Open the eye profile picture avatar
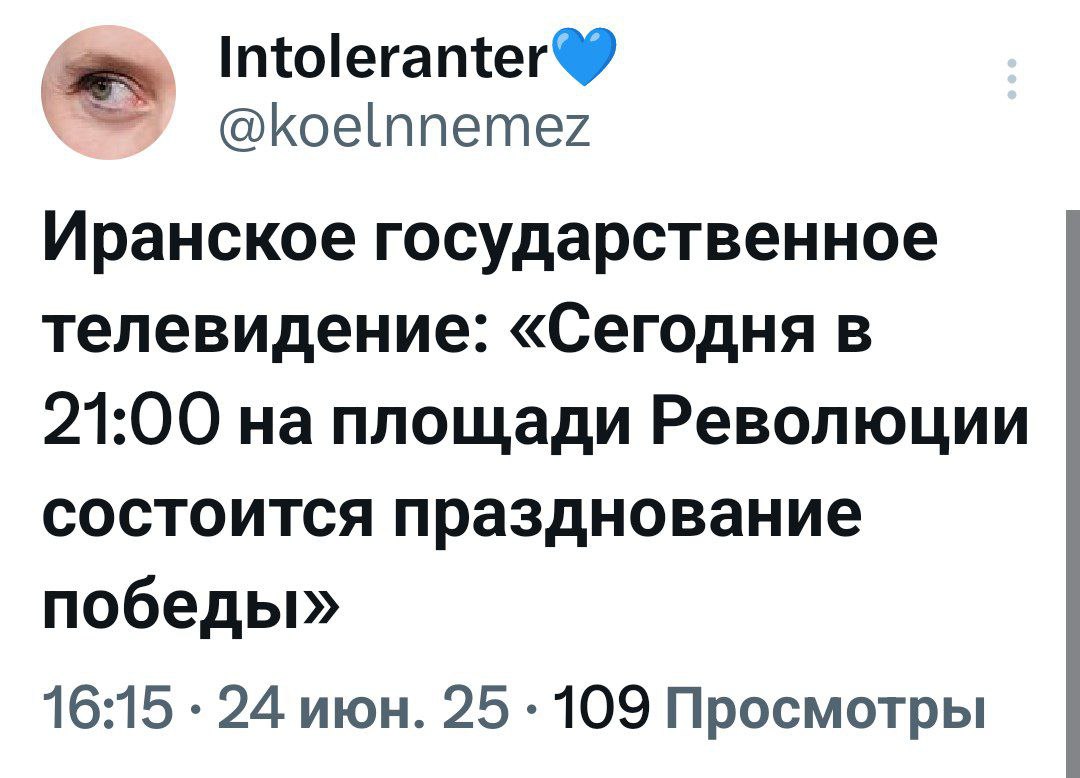The image size is (1080, 778). 109,92
